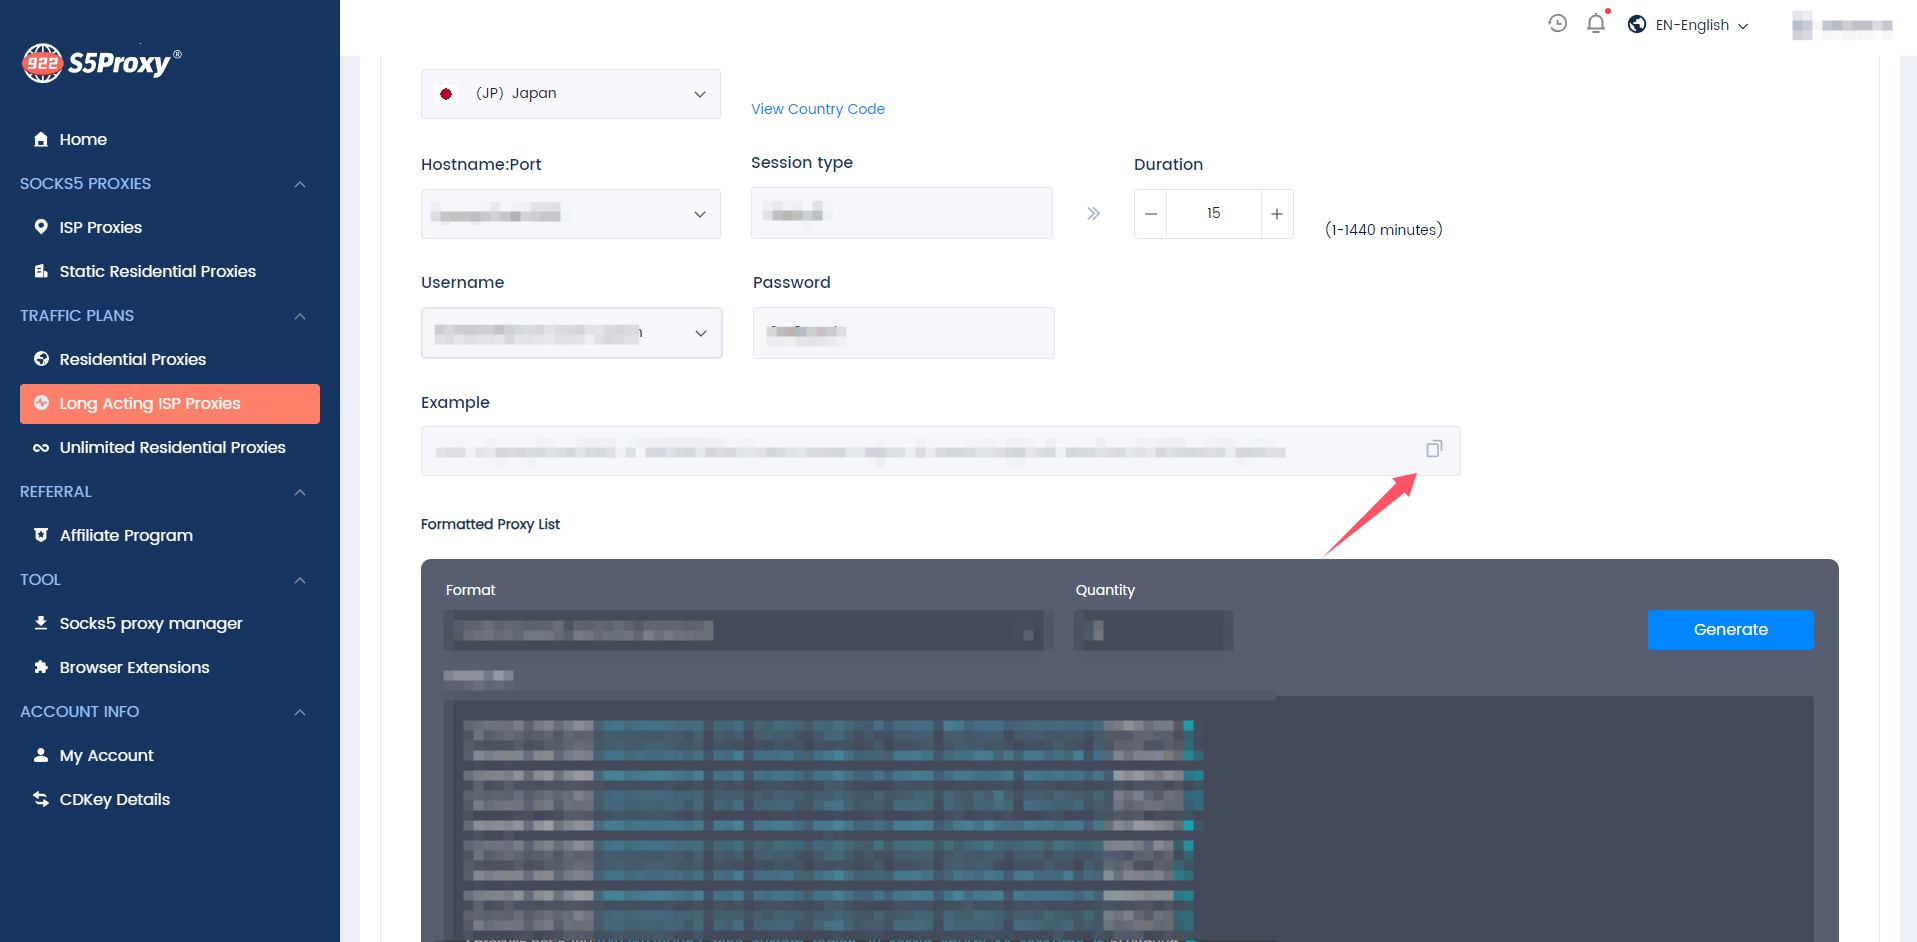Viewport: 1917px width, 942px height.
Task: Open Residential Proxies page
Action: click(170, 359)
